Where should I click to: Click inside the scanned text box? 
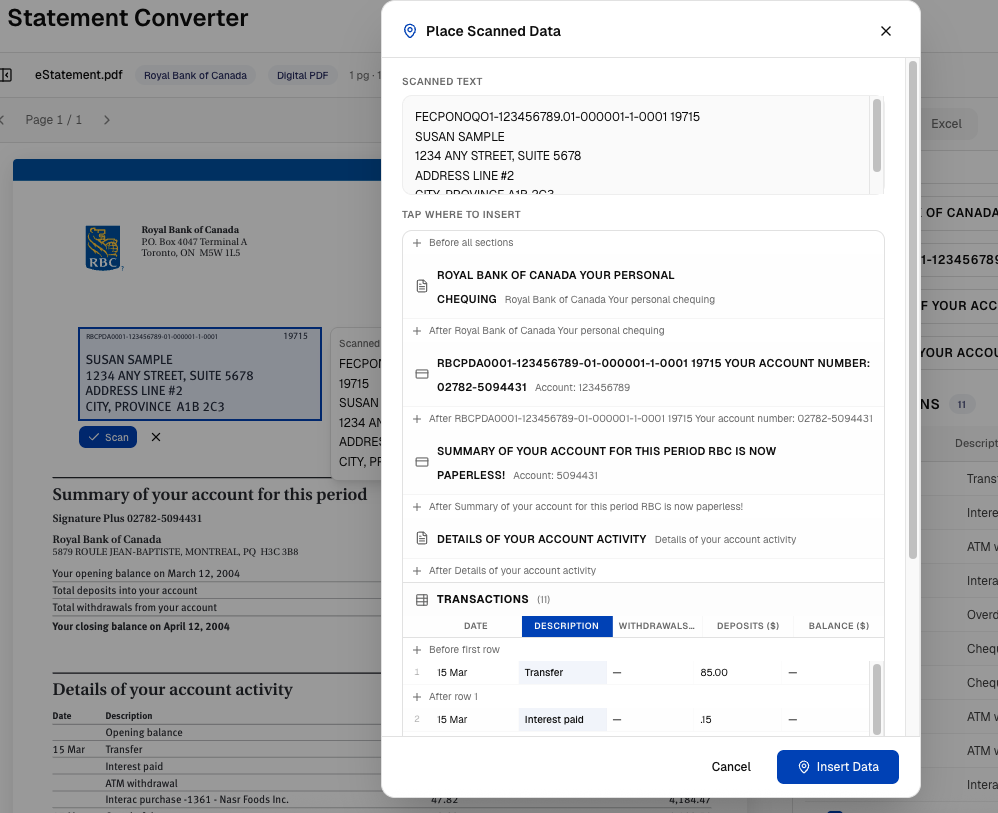pyautogui.click(x=630, y=146)
